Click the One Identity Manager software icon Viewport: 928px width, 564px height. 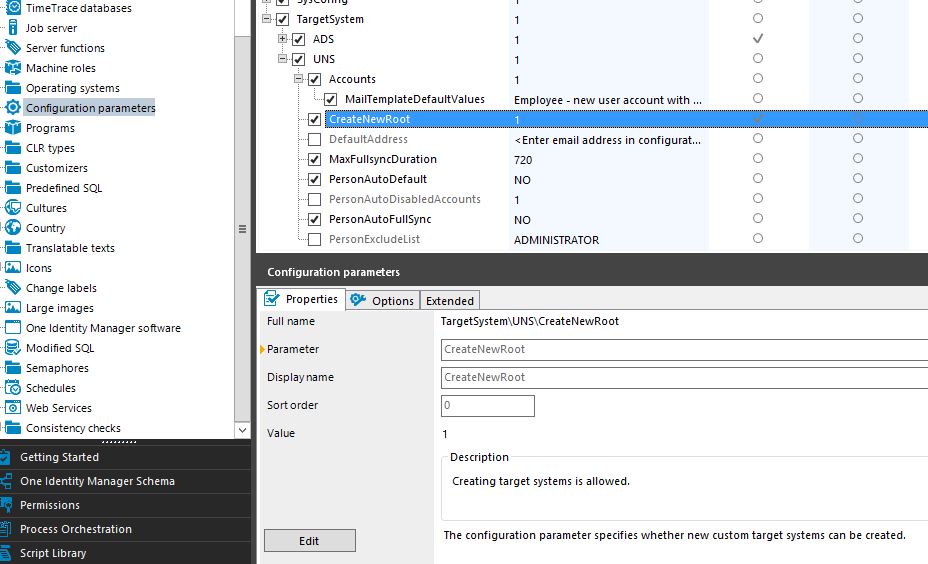12,328
